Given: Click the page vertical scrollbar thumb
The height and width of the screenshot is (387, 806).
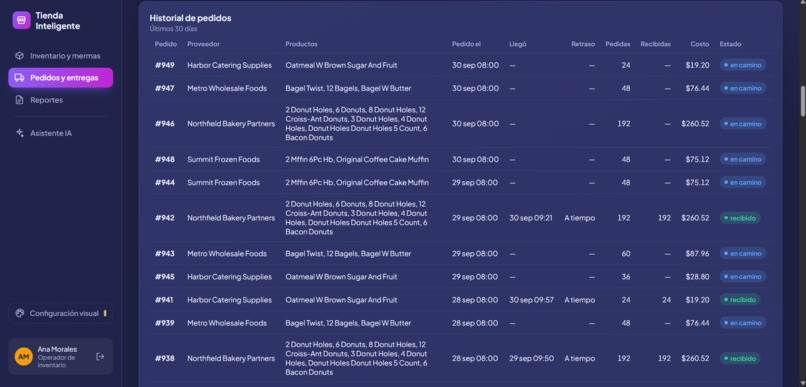Looking at the screenshot, I should point(802,101).
